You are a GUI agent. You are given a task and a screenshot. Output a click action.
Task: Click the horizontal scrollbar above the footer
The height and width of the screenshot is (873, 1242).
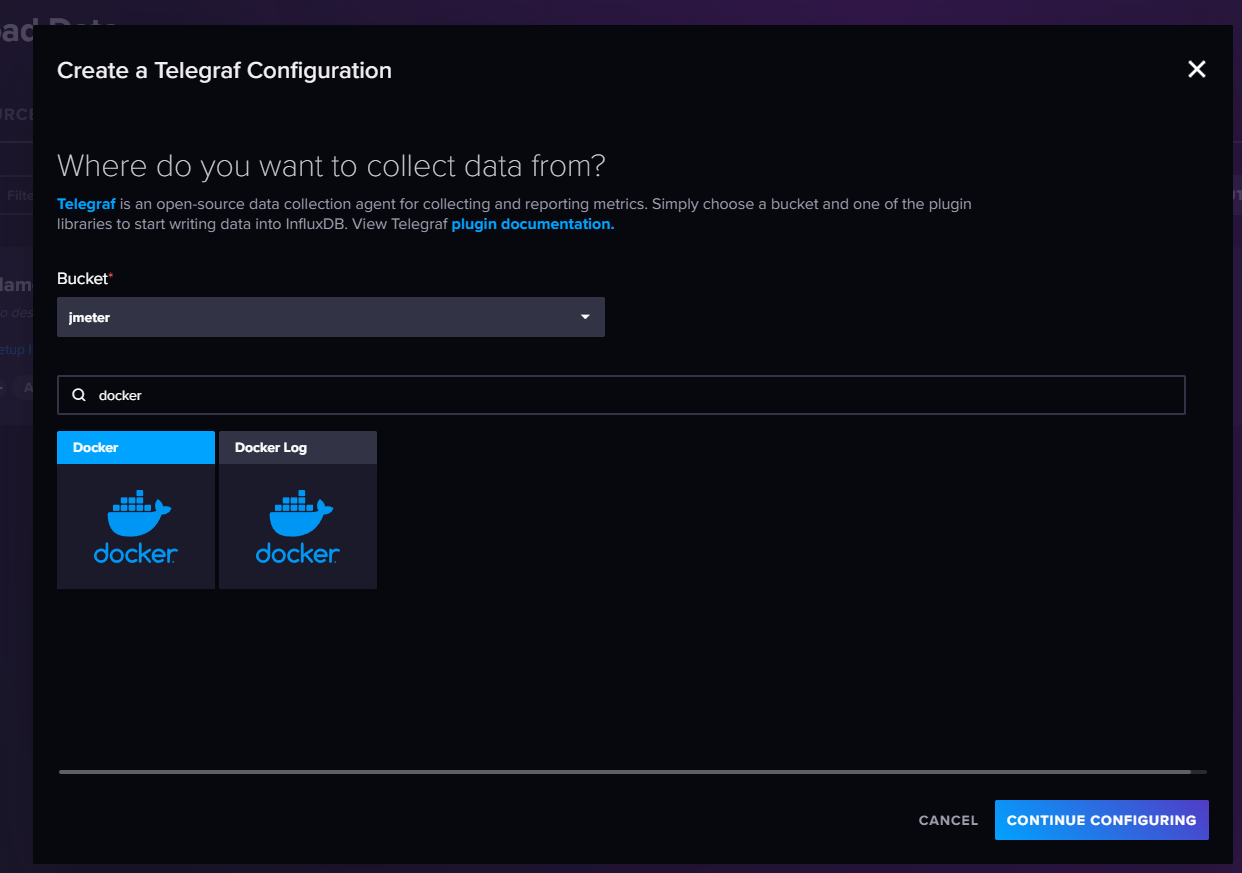tap(625, 772)
